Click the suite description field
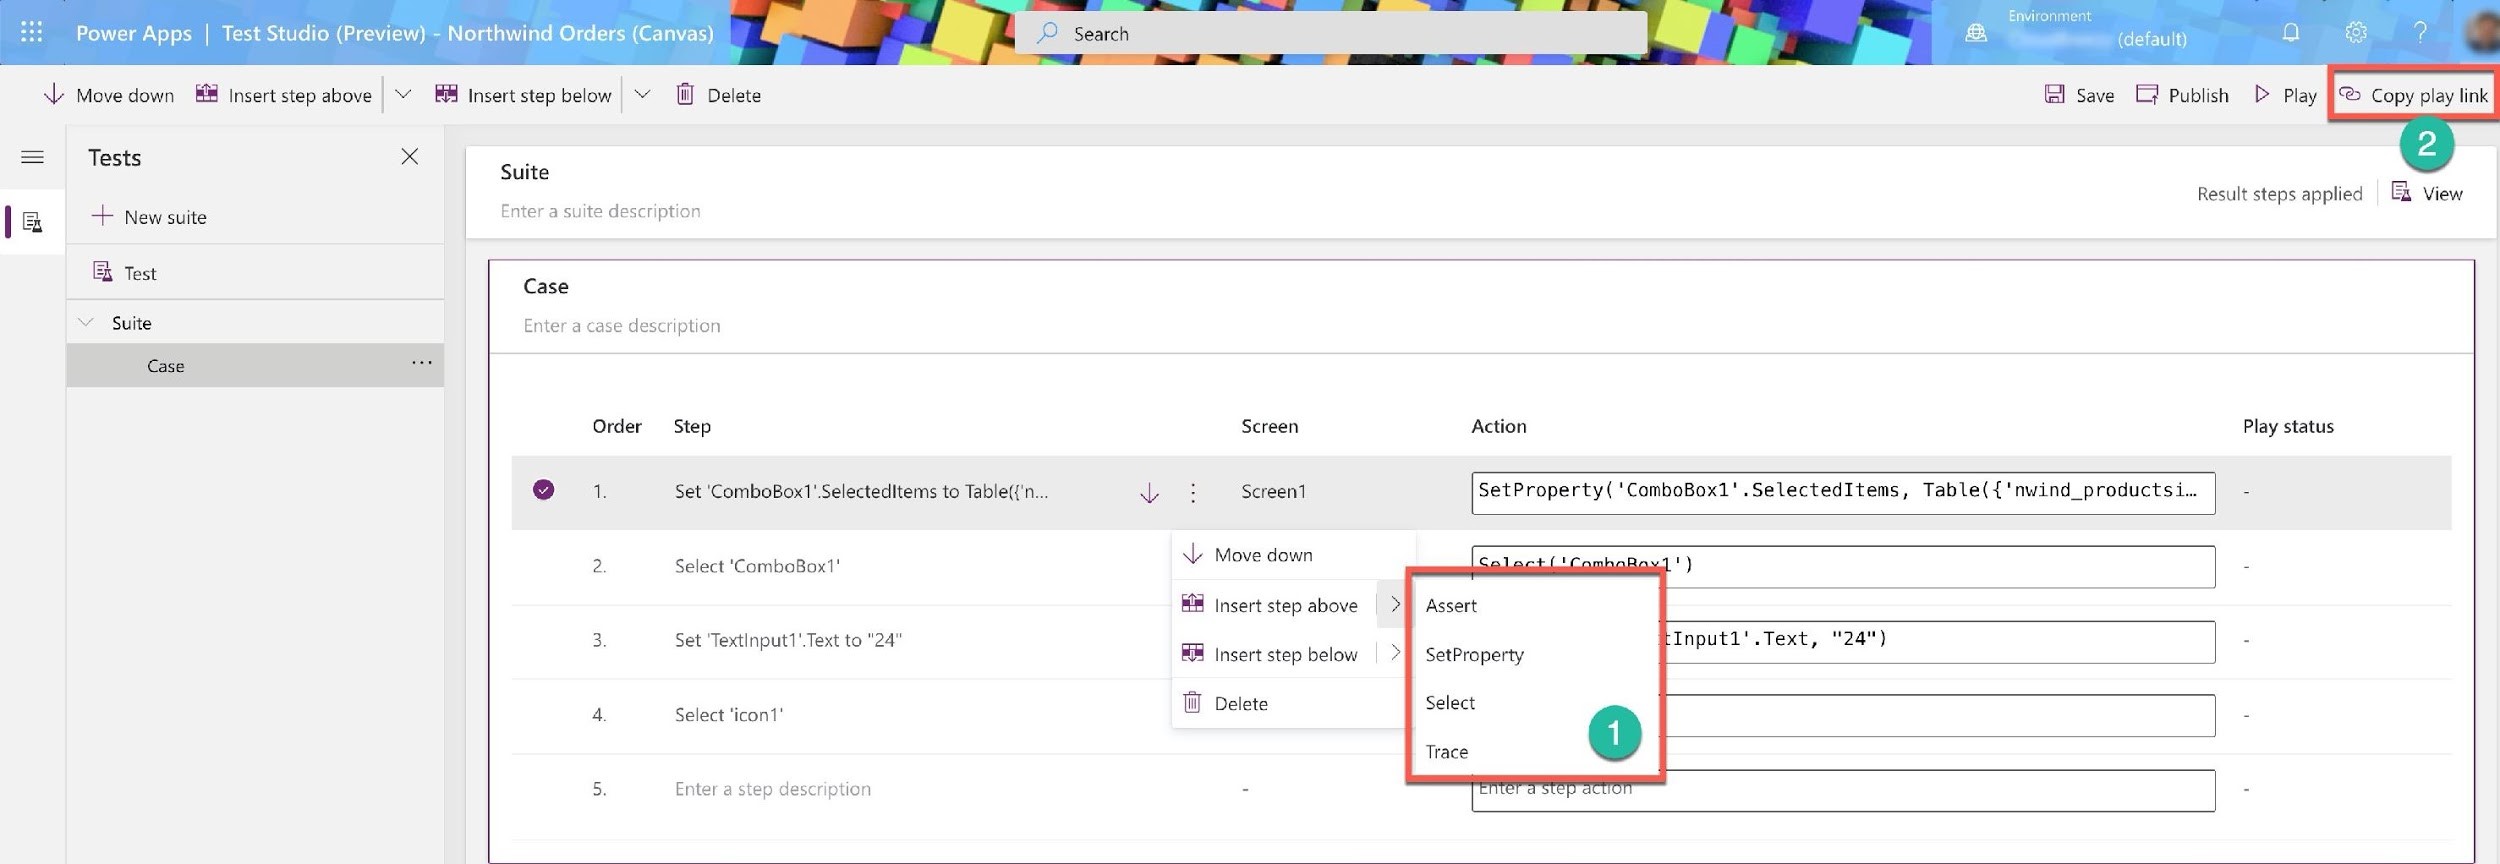The height and width of the screenshot is (864, 2500). click(600, 211)
